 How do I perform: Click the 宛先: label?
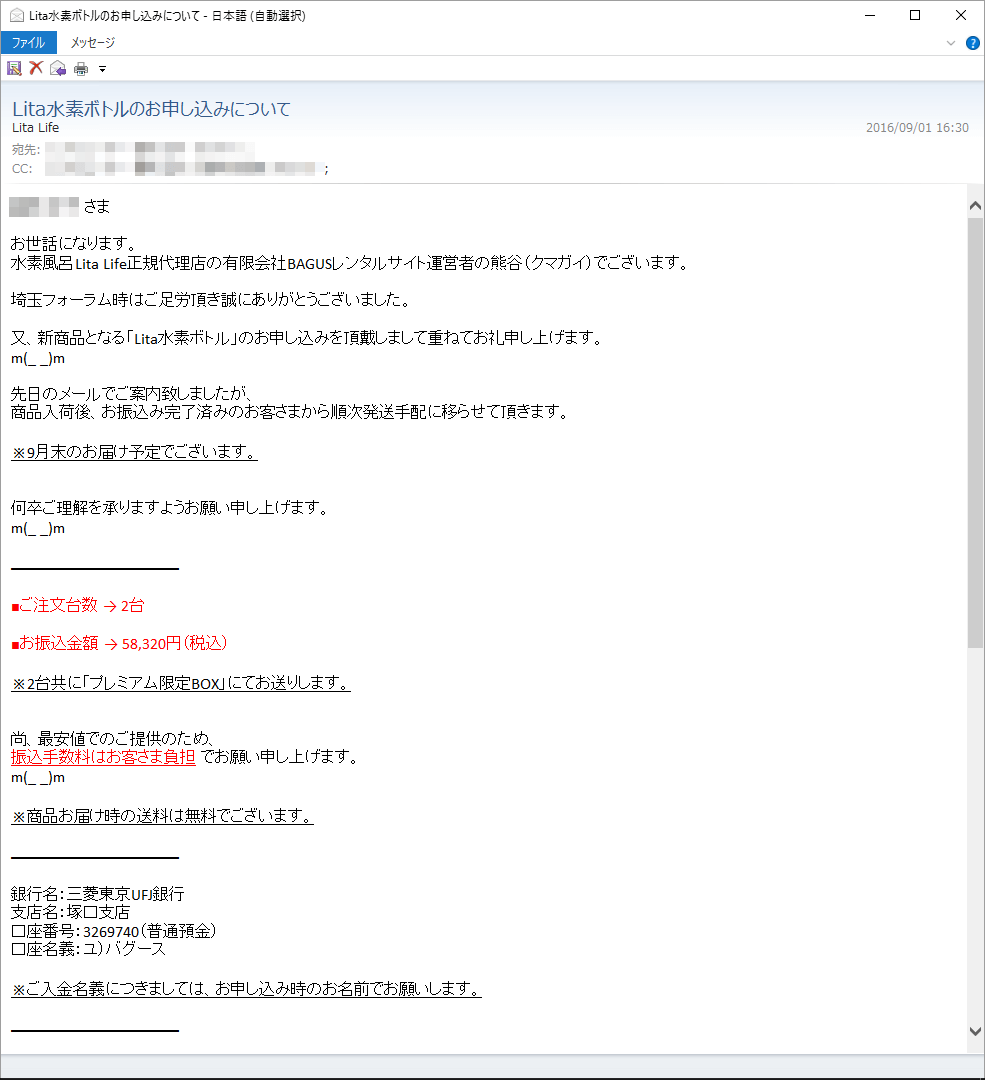26,149
